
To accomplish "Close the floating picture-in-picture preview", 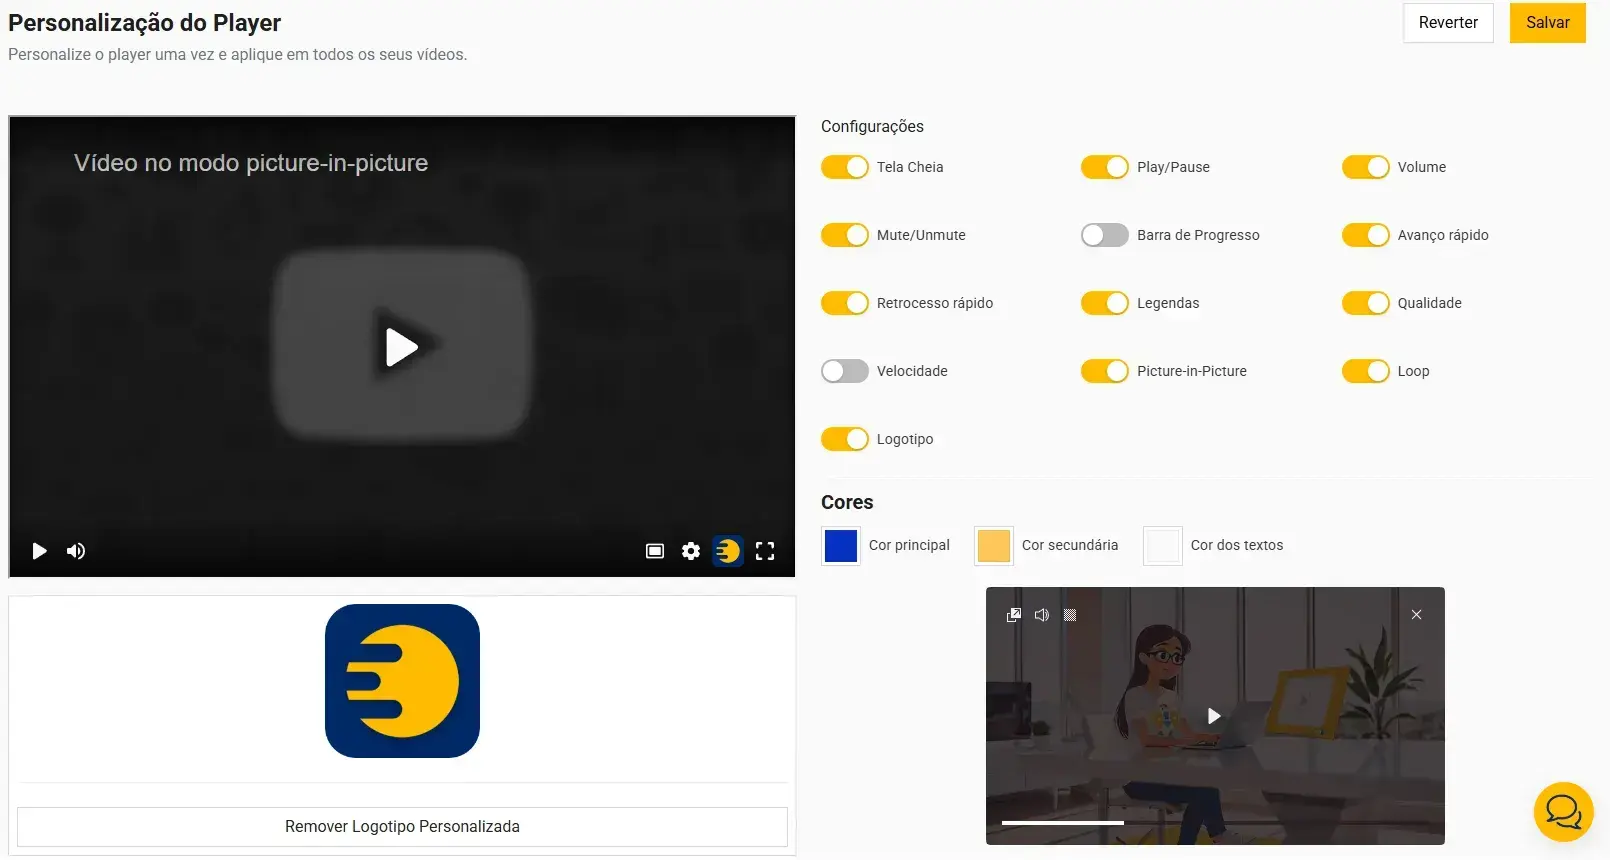I will pos(1416,615).
